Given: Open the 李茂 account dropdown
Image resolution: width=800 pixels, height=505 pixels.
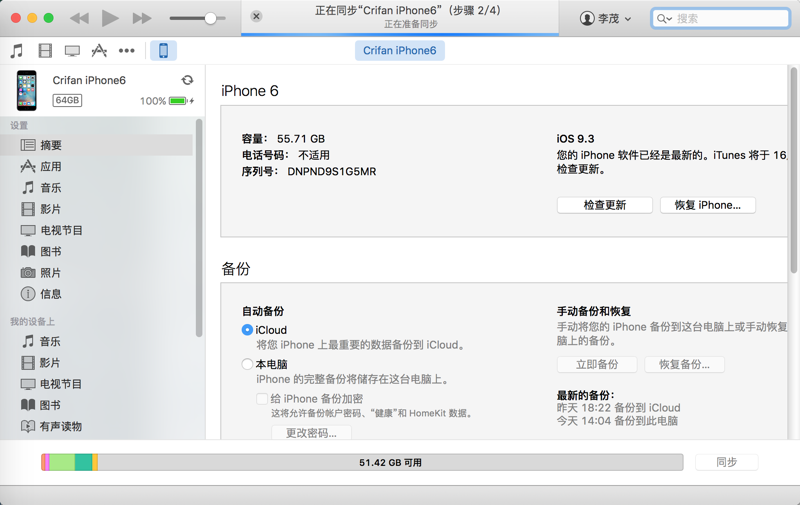Looking at the screenshot, I should pyautogui.click(x=606, y=18).
